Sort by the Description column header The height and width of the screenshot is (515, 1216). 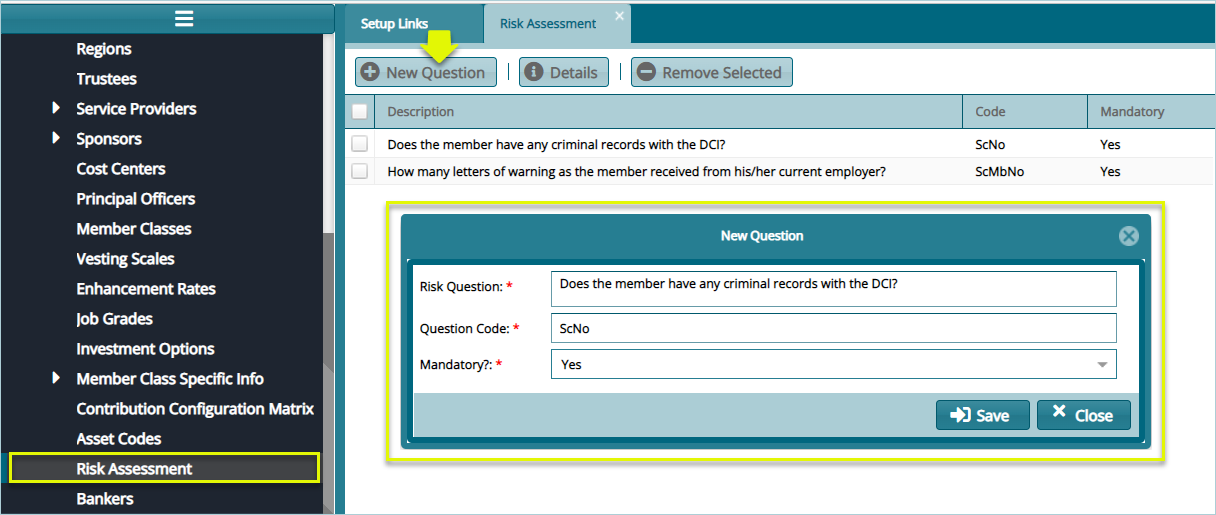670,112
